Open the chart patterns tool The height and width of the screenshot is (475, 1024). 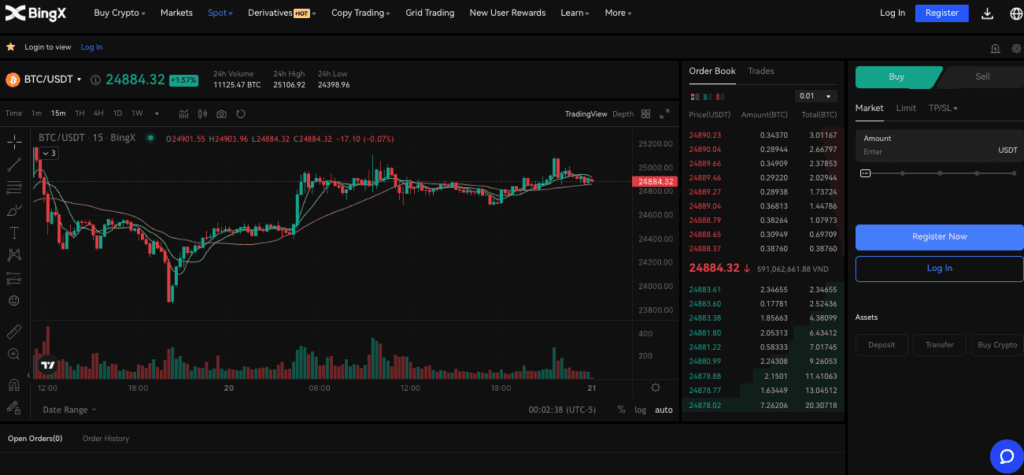tap(14, 255)
